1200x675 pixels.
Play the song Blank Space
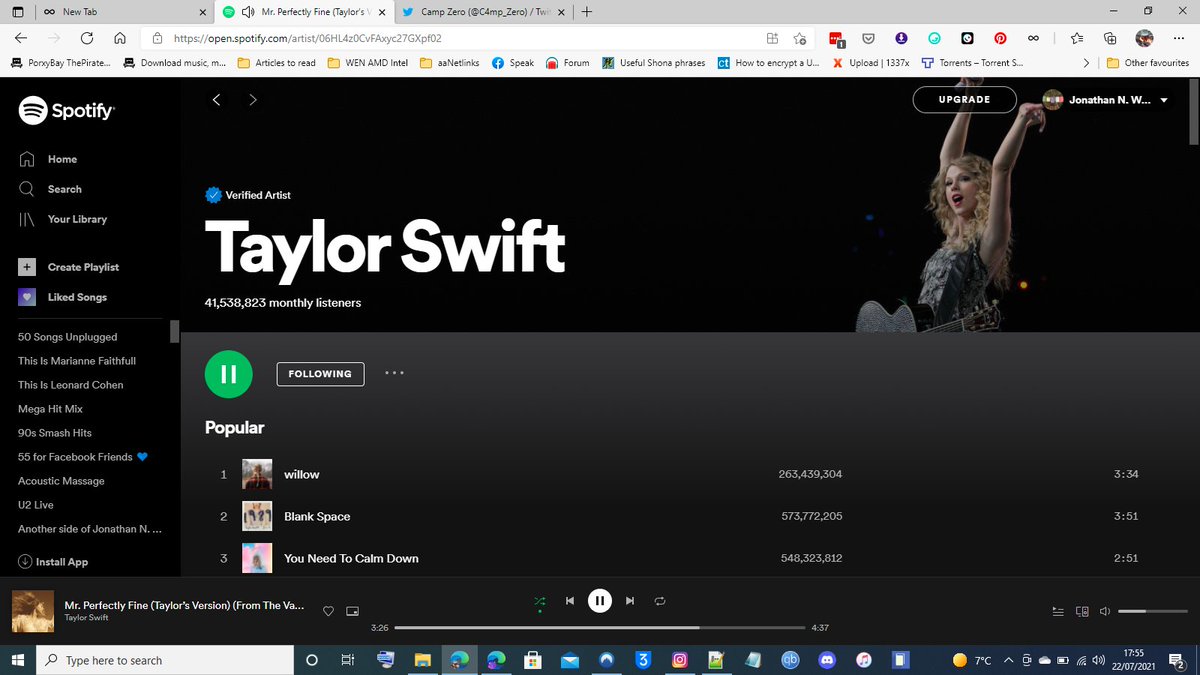(317, 516)
